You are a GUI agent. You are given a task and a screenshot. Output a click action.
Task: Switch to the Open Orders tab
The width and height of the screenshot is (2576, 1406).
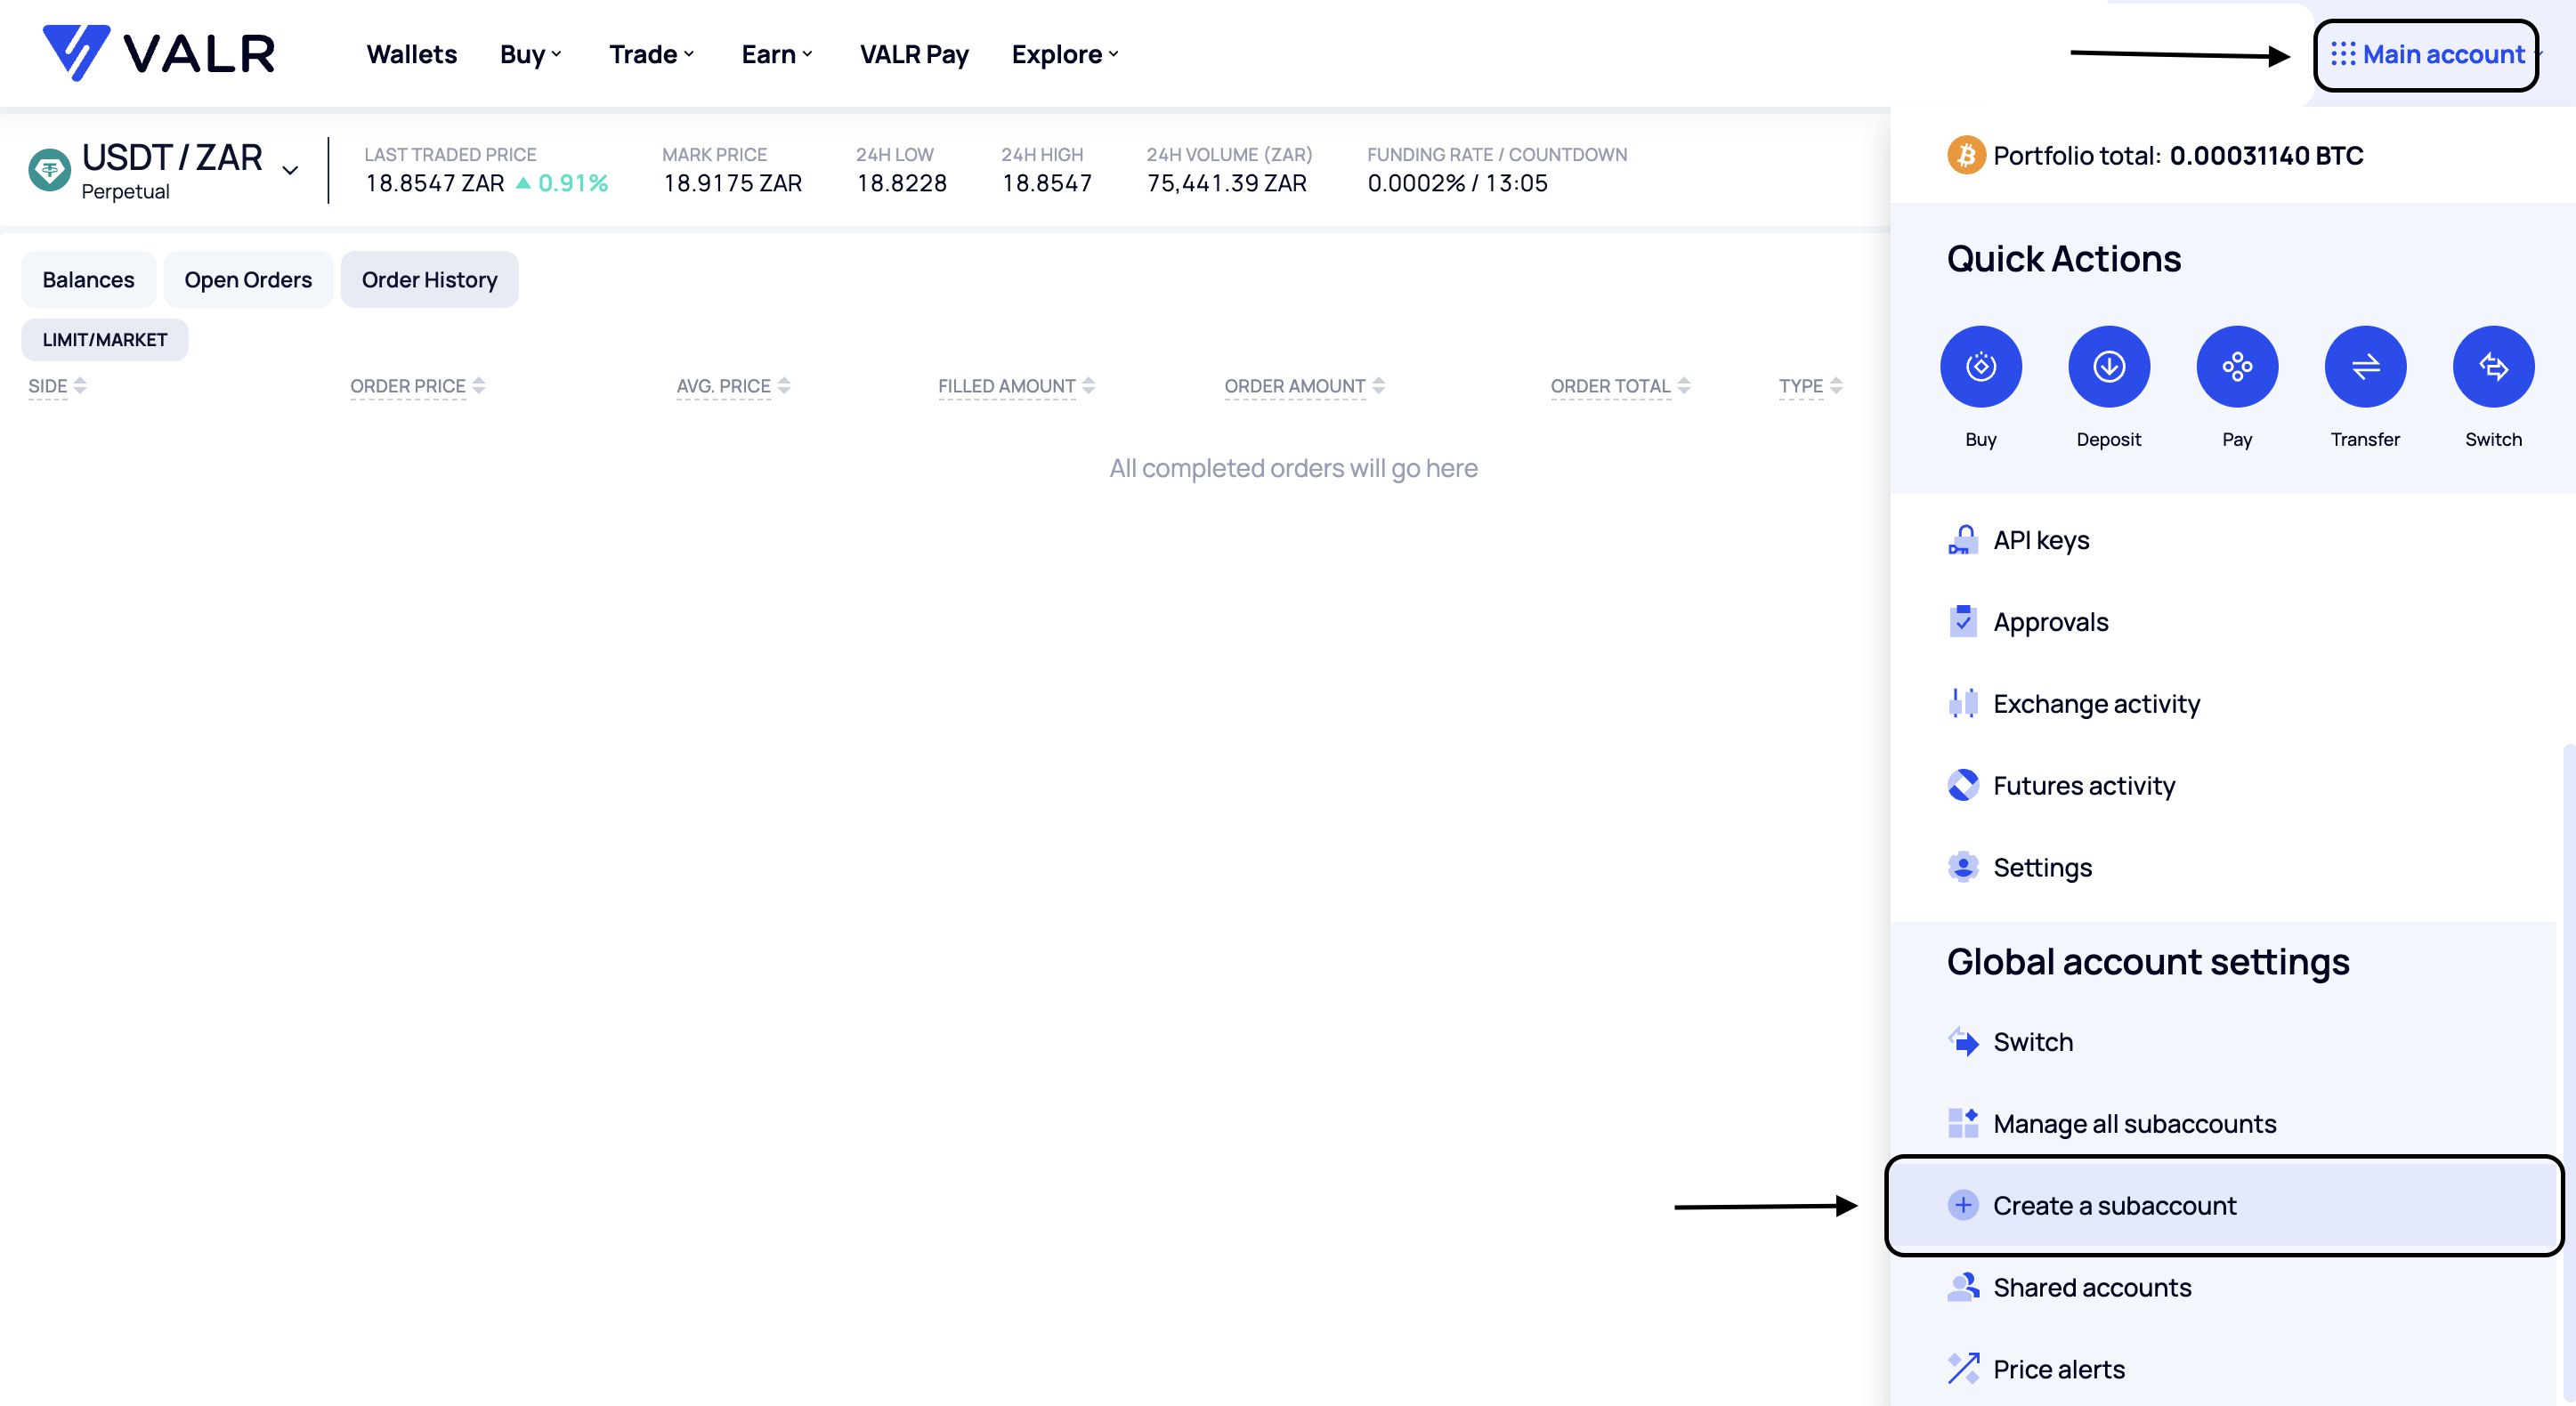(x=248, y=280)
